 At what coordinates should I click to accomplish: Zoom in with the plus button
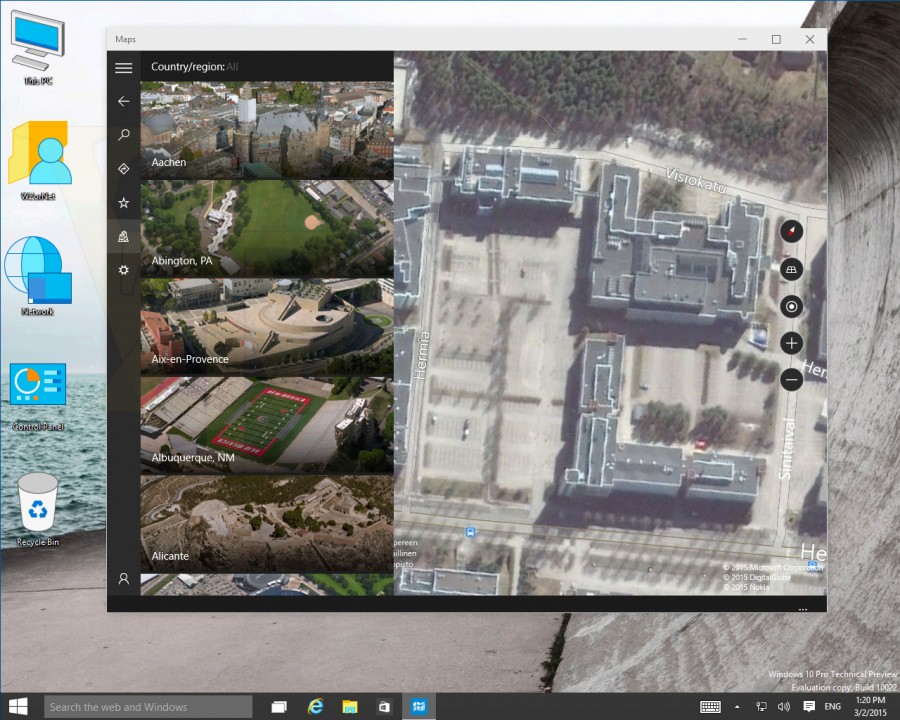(792, 343)
